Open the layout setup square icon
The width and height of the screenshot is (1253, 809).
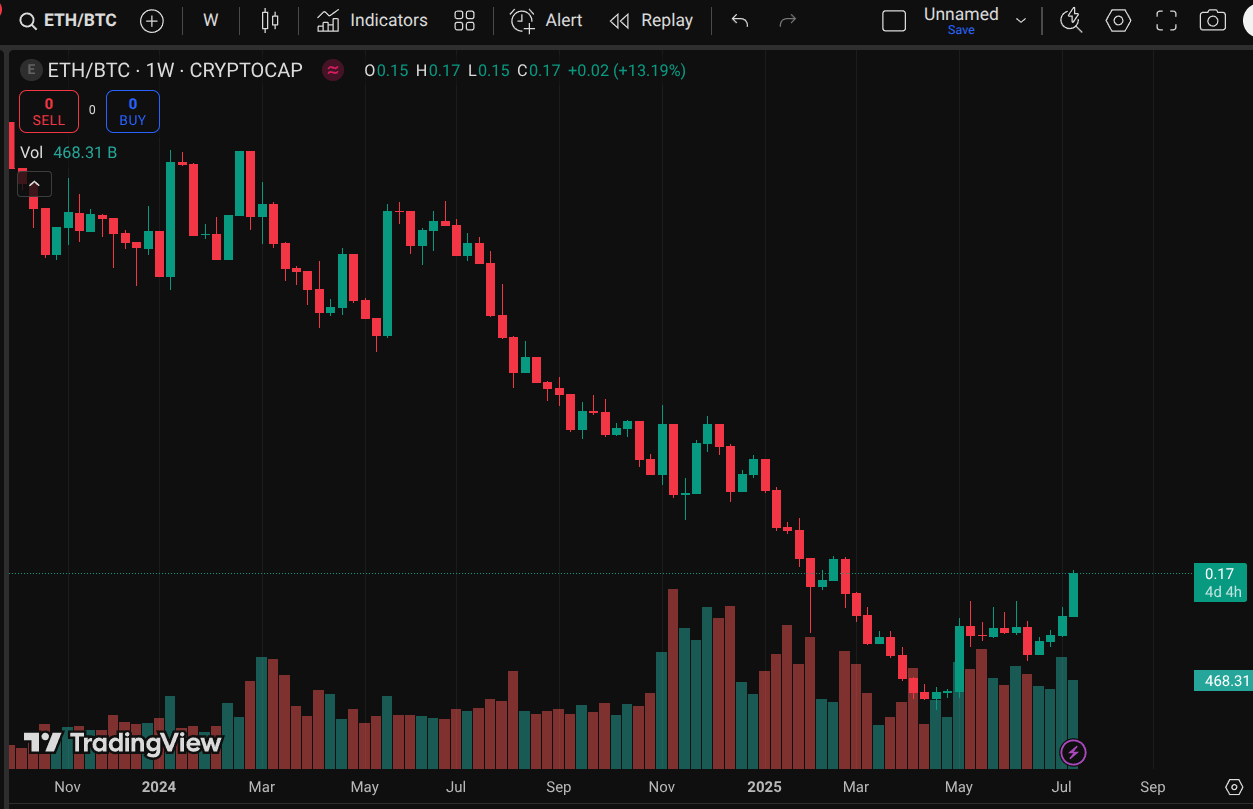[x=894, y=20]
